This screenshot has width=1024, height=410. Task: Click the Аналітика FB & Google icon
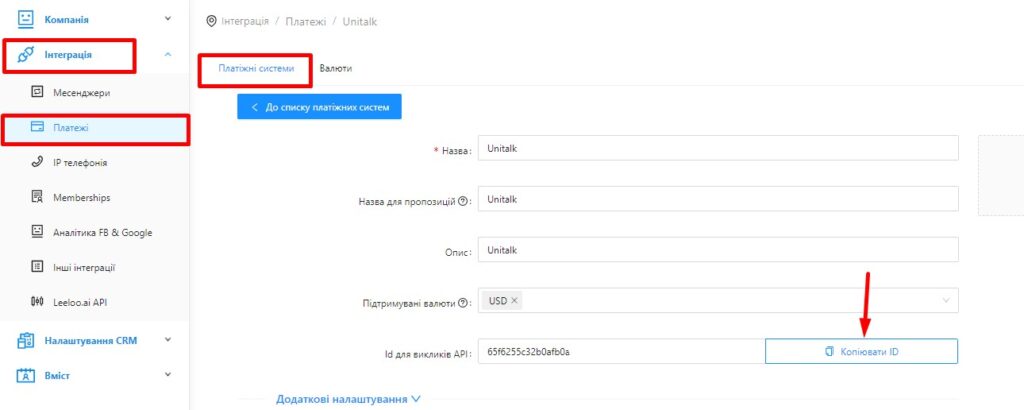[x=37, y=232]
